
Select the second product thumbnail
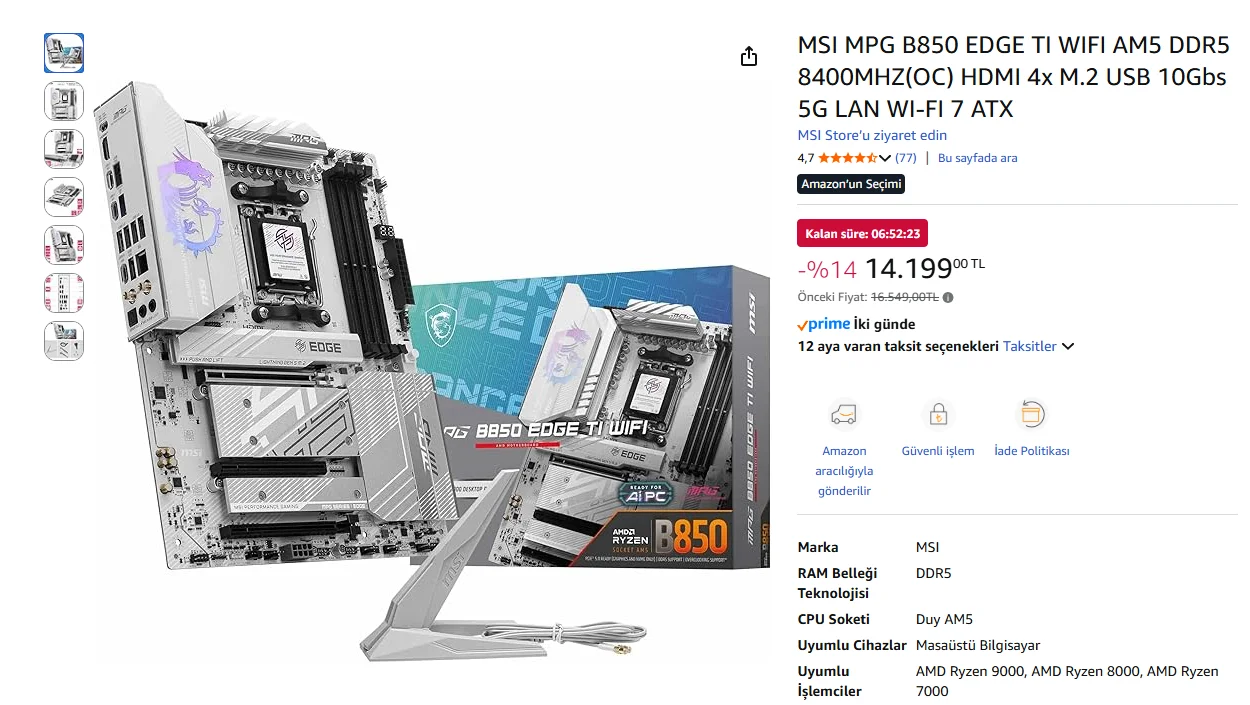coord(64,101)
